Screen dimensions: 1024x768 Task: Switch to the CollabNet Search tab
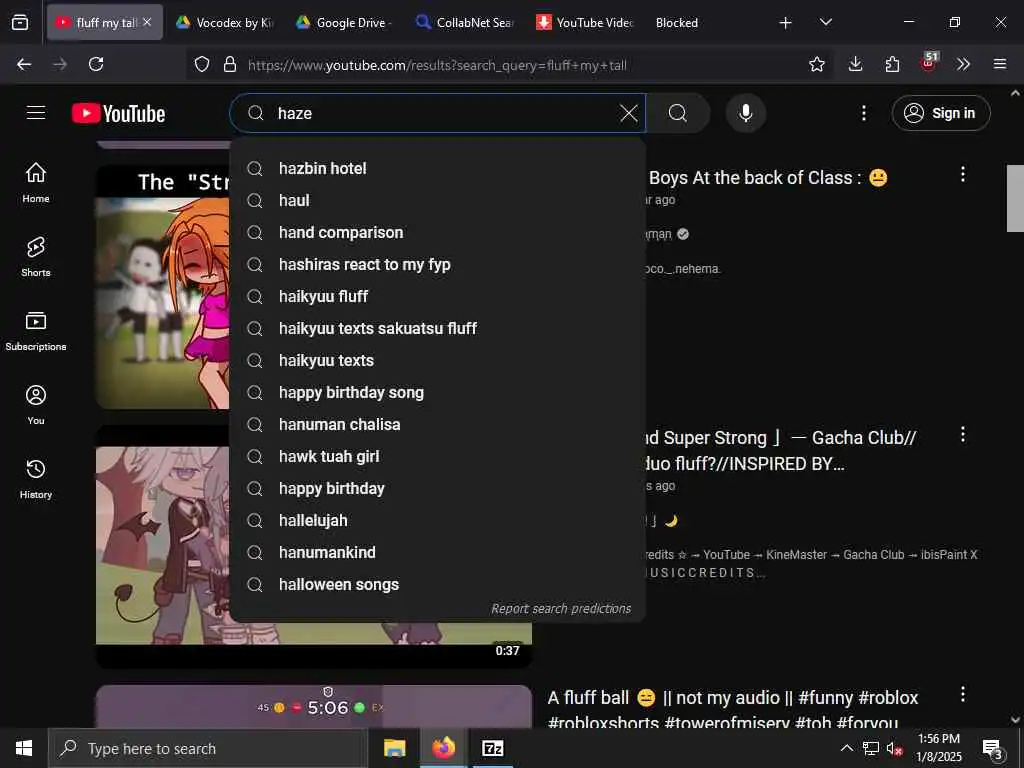(x=464, y=22)
